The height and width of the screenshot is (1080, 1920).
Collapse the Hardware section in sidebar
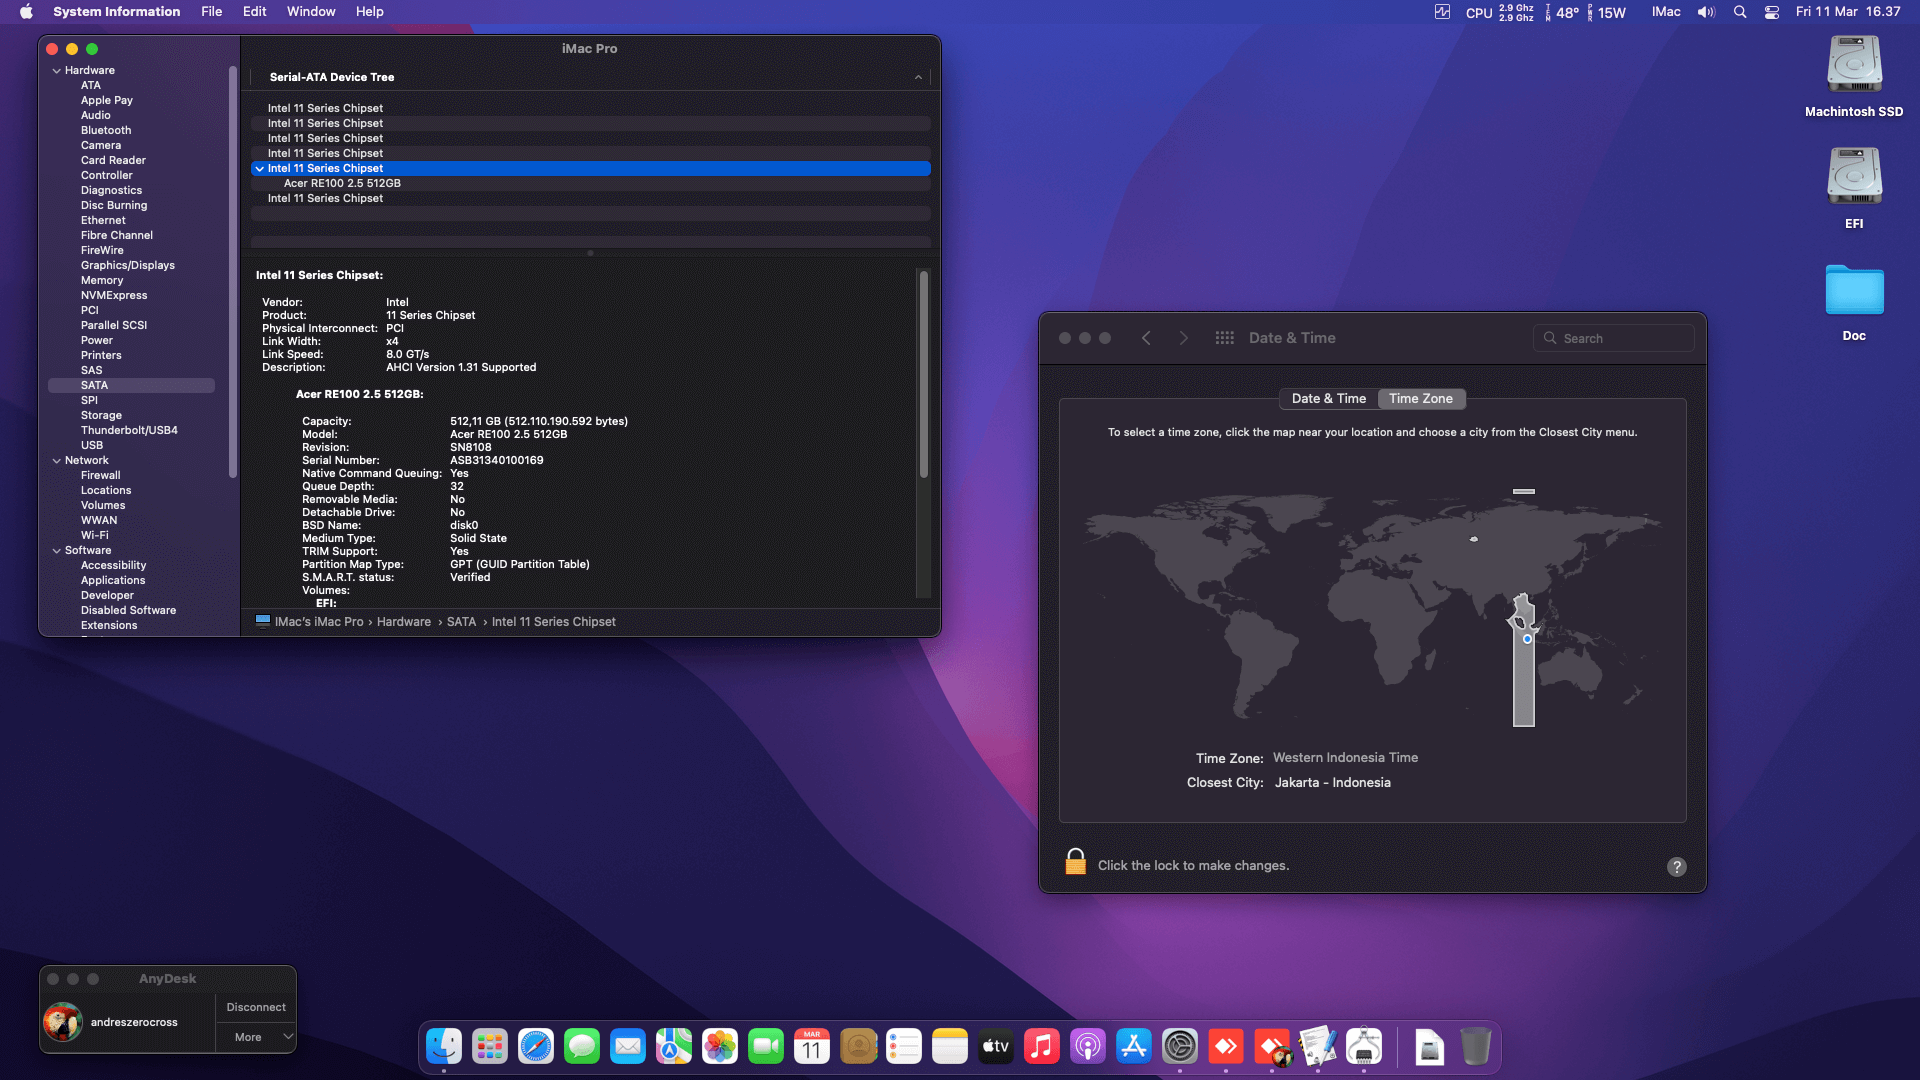[x=57, y=71]
